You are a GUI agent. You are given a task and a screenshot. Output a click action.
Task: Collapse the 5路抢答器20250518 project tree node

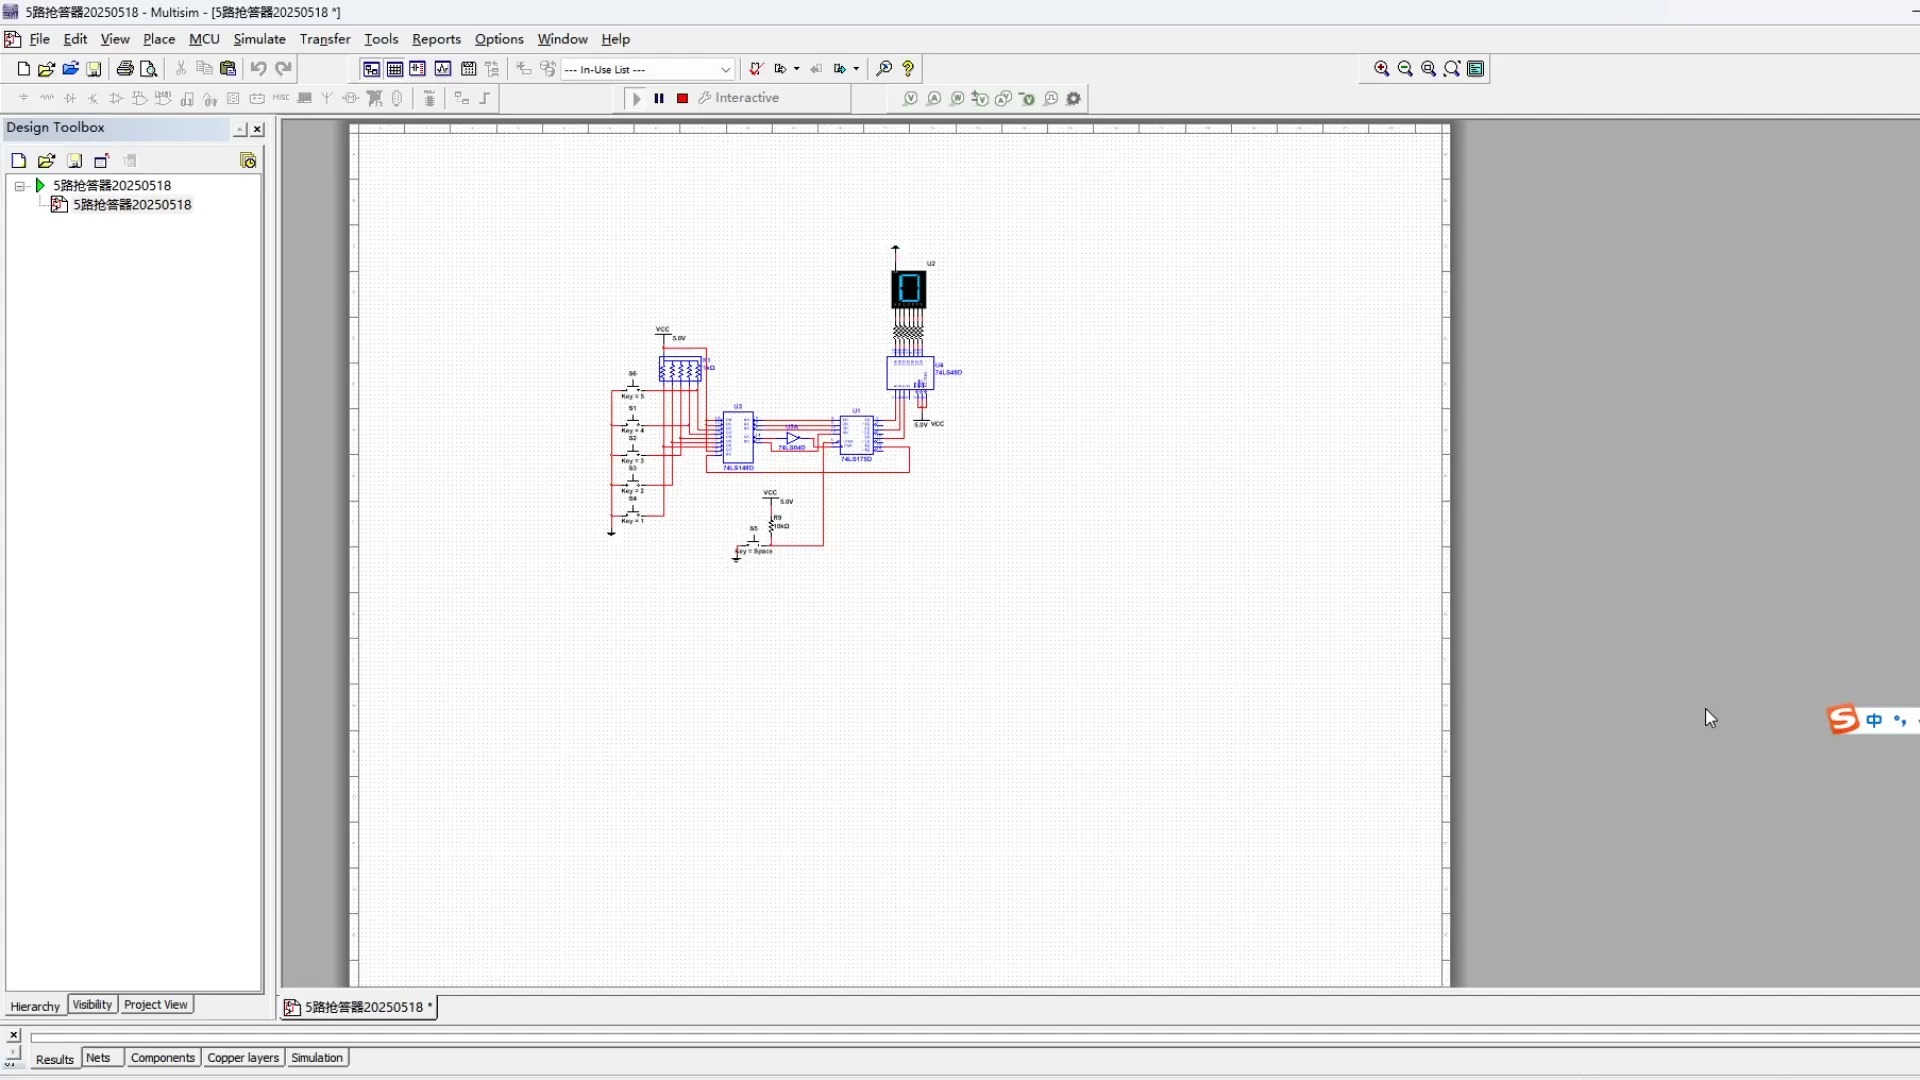click(19, 186)
